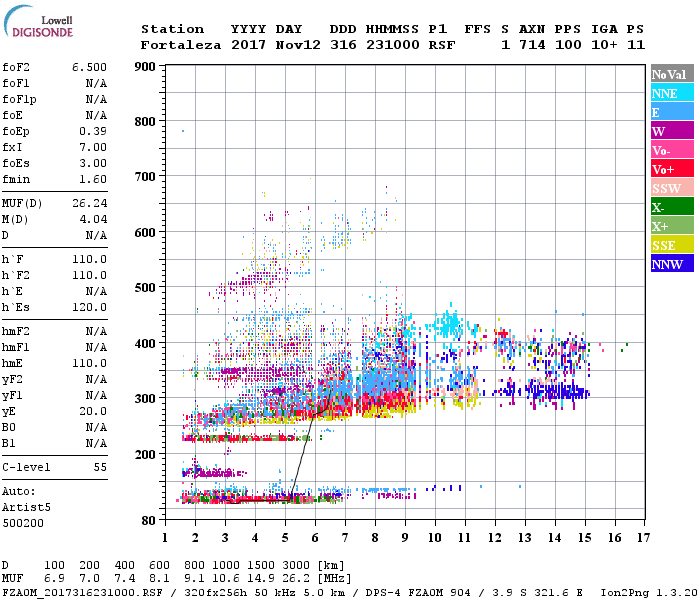This screenshot has height=600, width=700.
Task: Click the RSF program value
Action: (442, 45)
